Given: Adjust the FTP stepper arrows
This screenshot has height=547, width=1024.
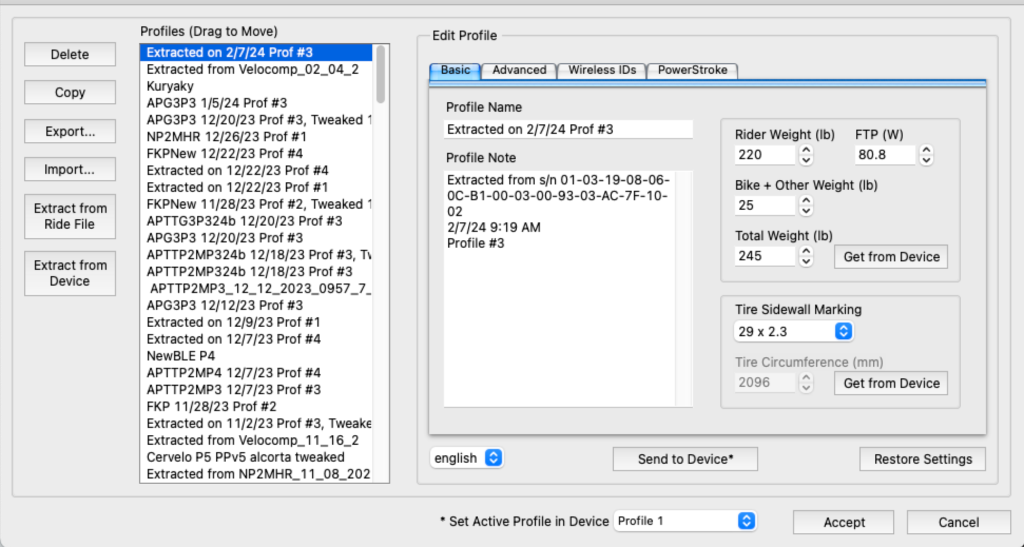Looking at the screenshot, I should [927, 155].
